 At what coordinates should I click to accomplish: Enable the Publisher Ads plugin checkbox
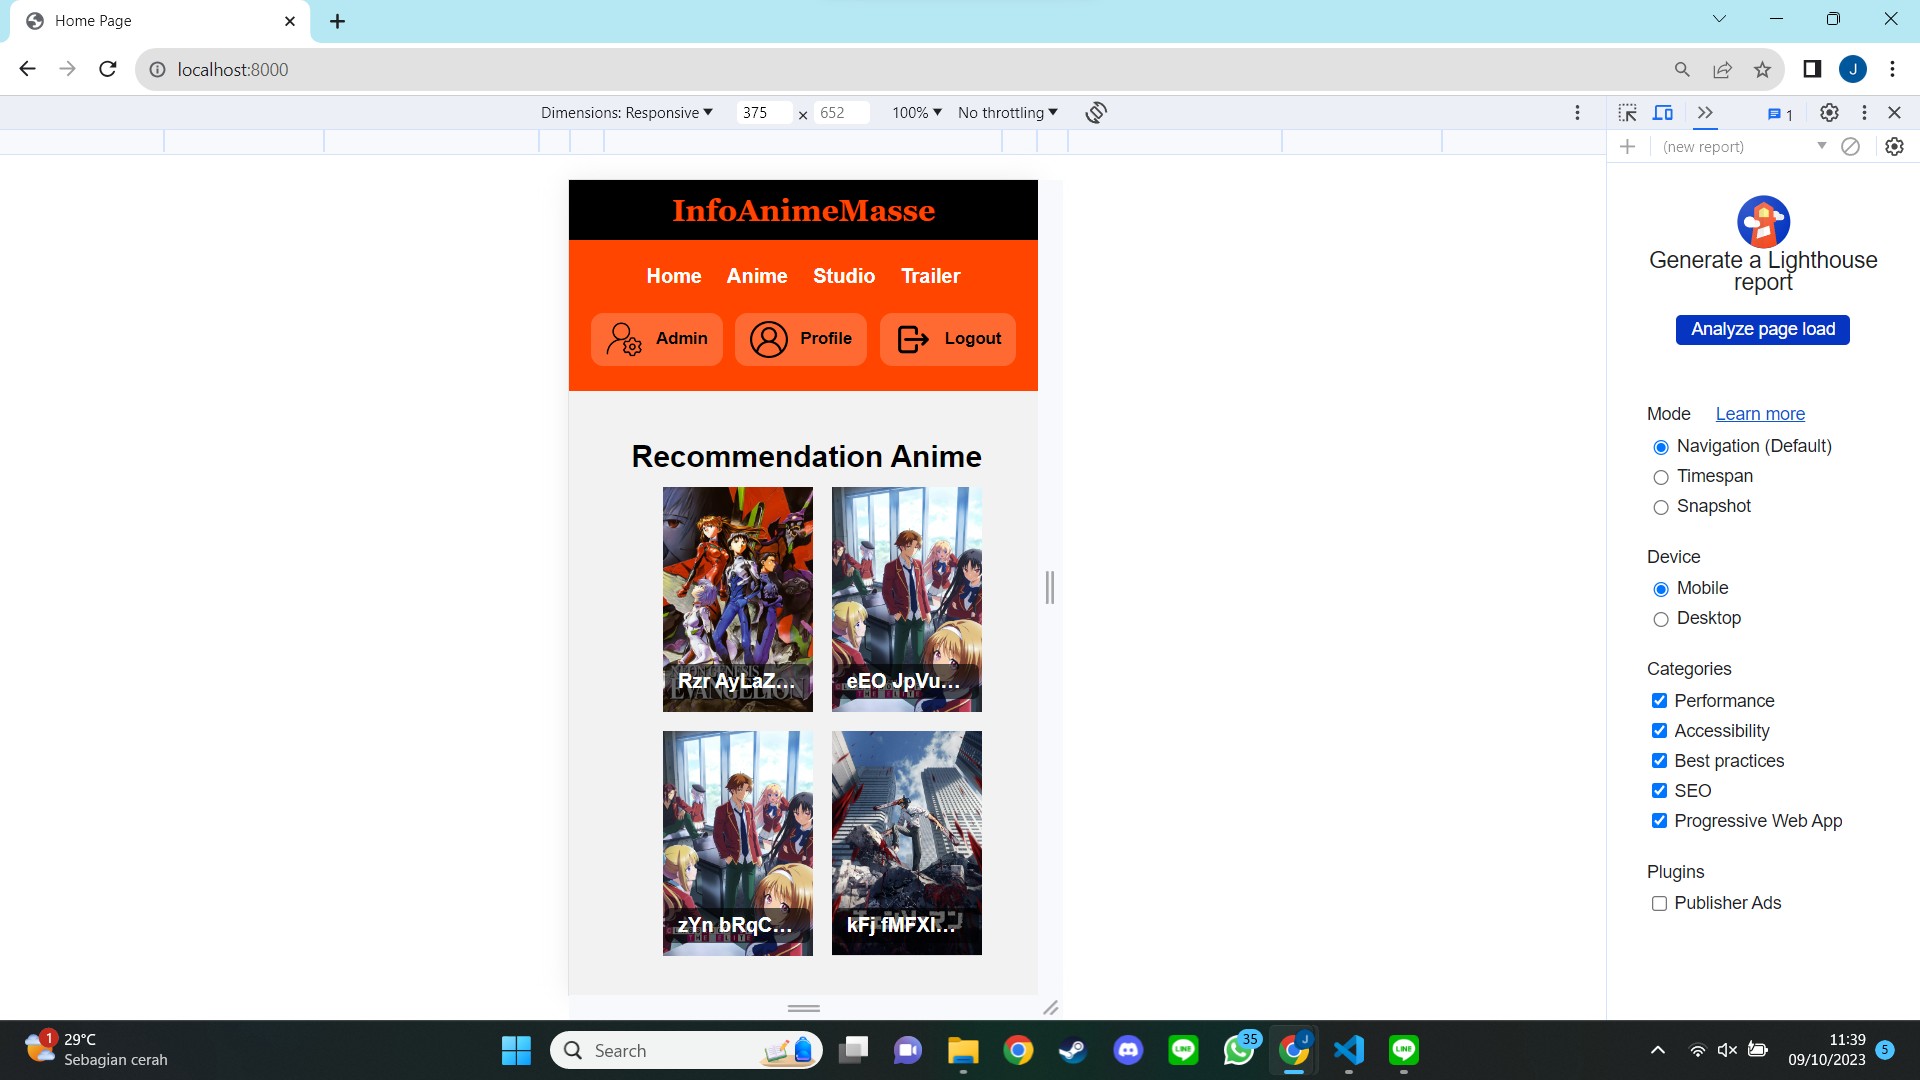(1660, 903)
